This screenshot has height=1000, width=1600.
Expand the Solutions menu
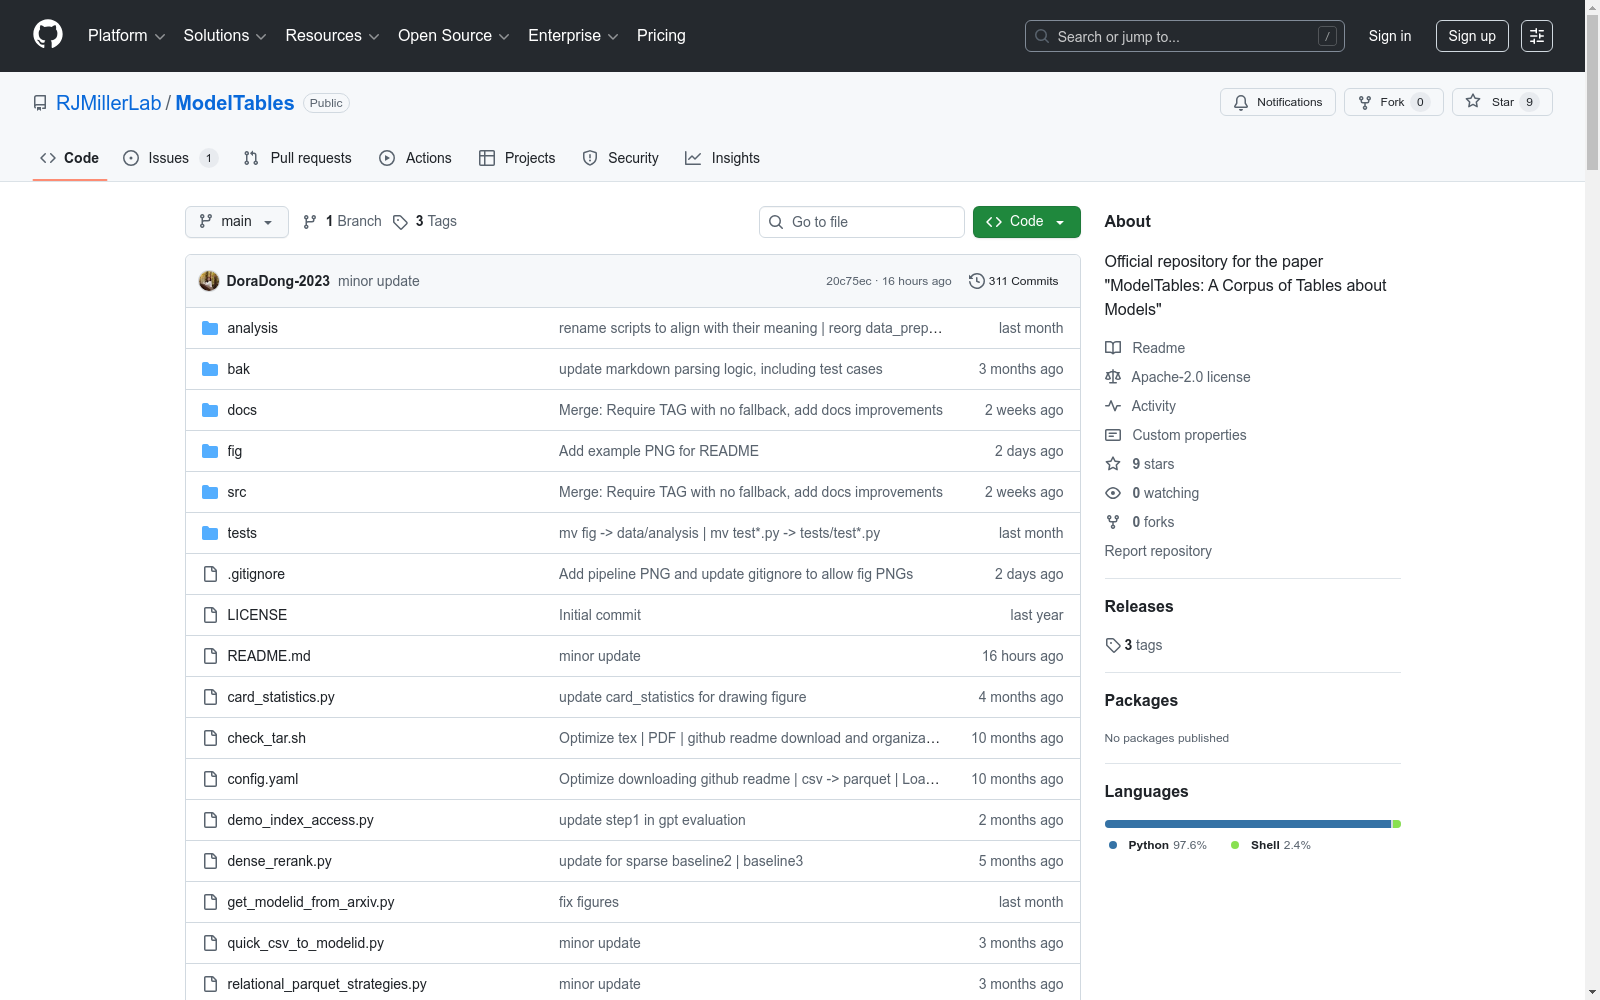225,36
